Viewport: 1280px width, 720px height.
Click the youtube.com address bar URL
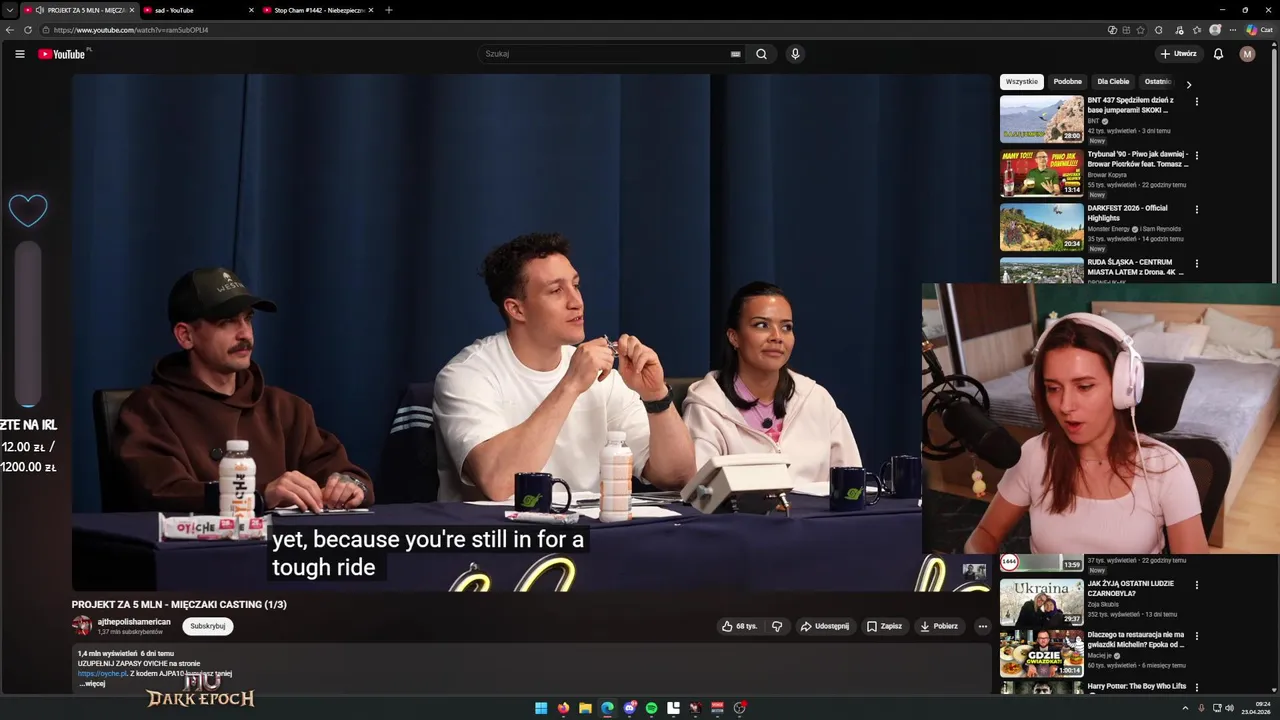[131, 30]
